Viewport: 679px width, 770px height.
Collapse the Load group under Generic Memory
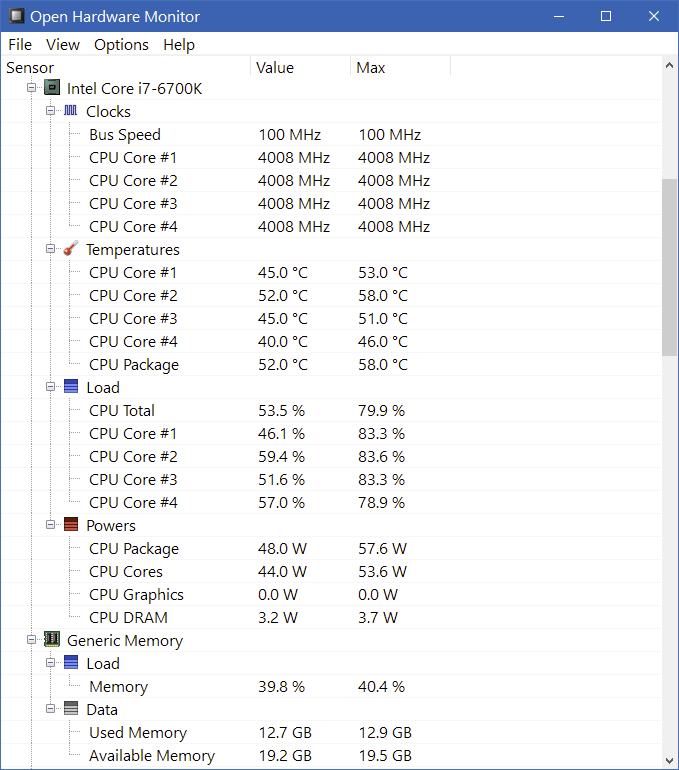tap(51, 663)
